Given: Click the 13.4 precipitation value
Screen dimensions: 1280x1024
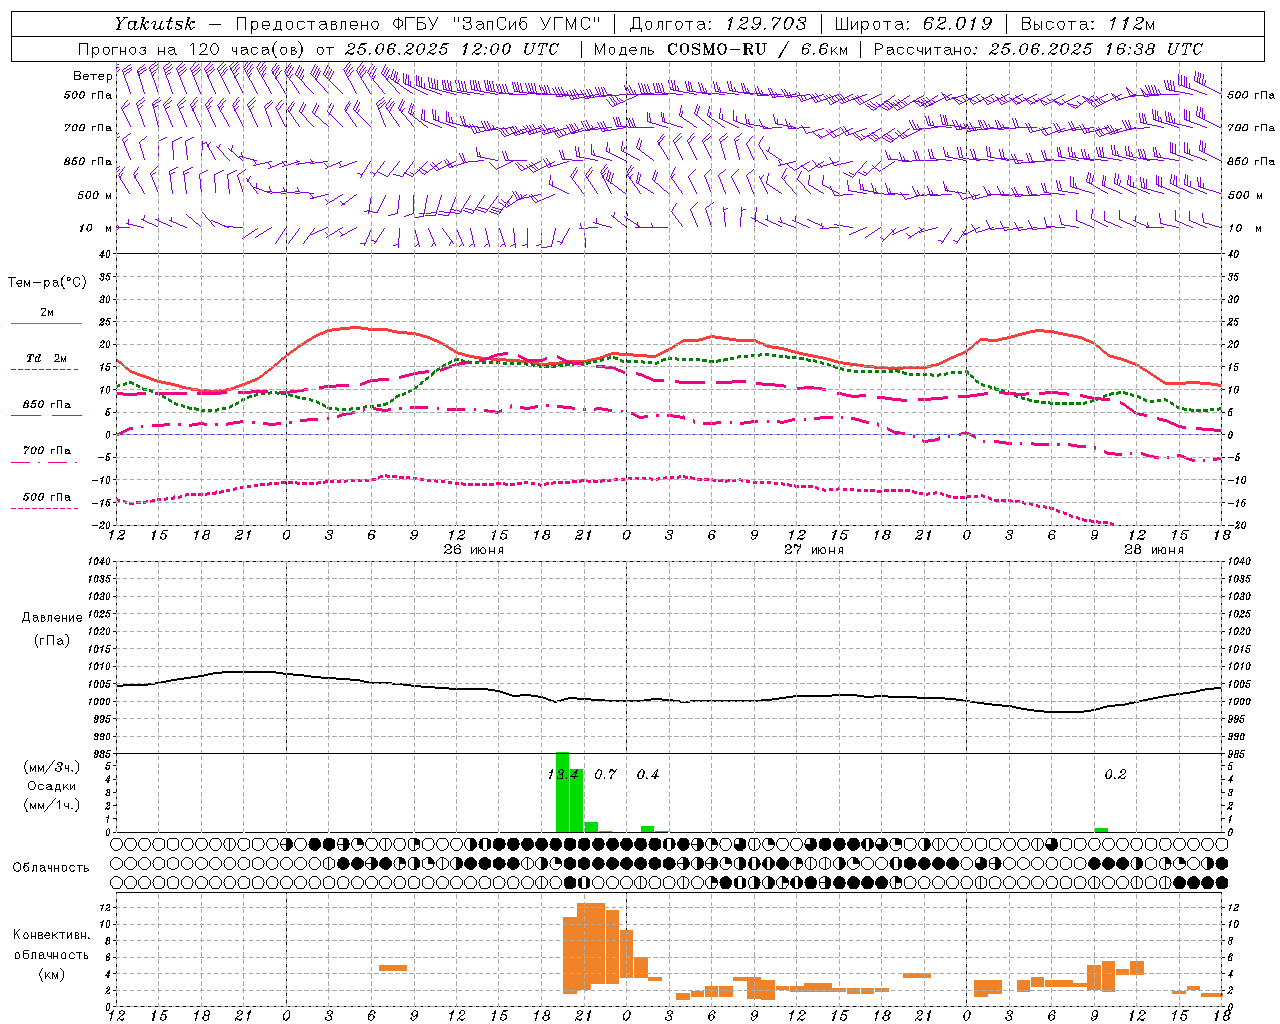Looking at the screenshot, I should (x=563, y=775).
